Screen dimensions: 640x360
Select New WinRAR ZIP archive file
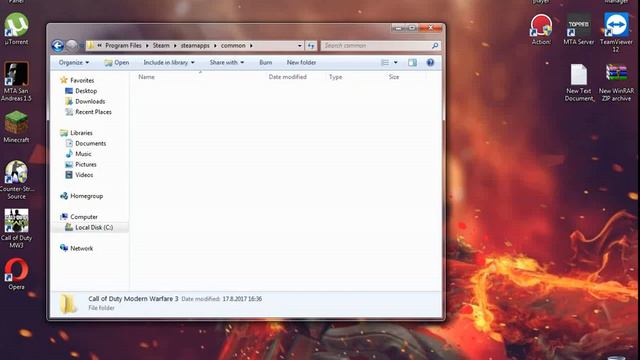616,82
